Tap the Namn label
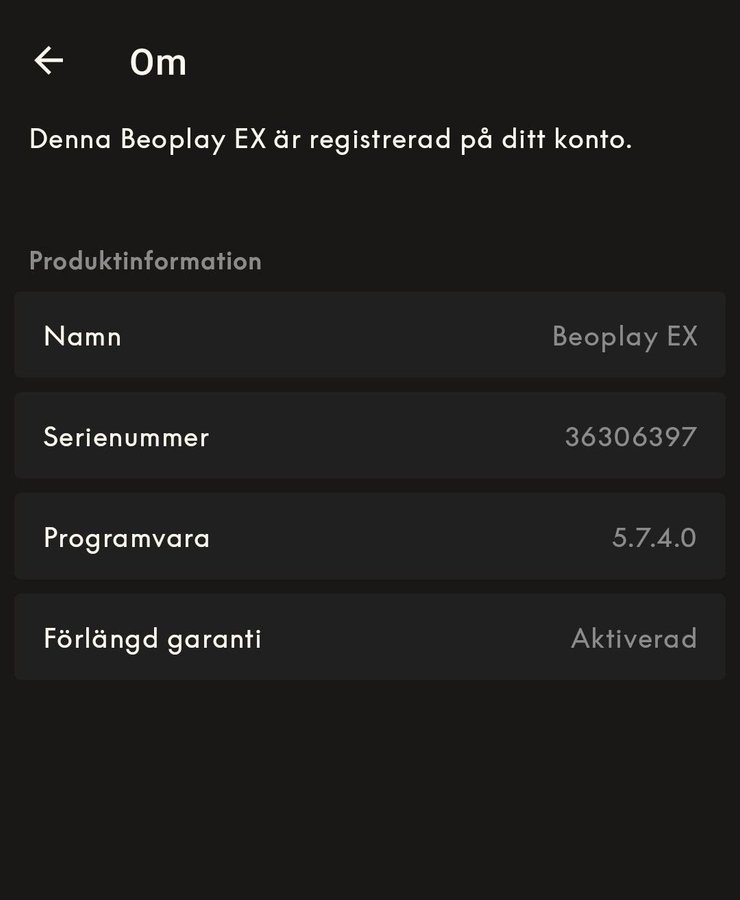The height and width of the screenshot is (900, 740). pos(82,336)
